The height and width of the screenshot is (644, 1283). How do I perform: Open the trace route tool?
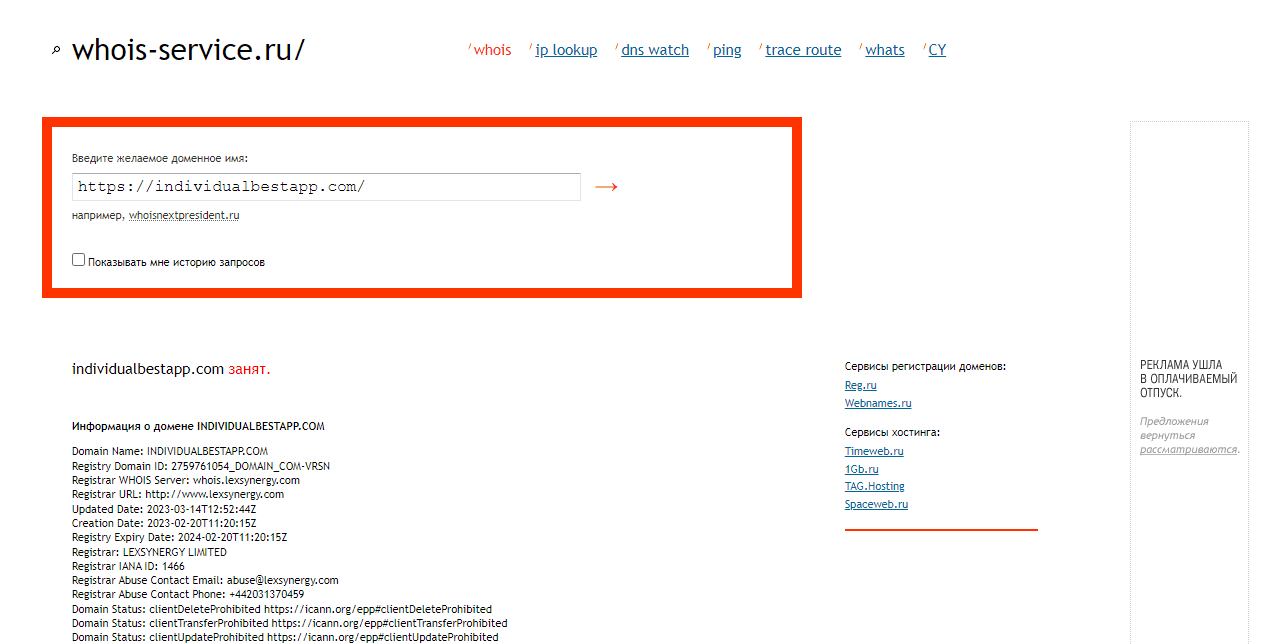[x=803, y=50]
